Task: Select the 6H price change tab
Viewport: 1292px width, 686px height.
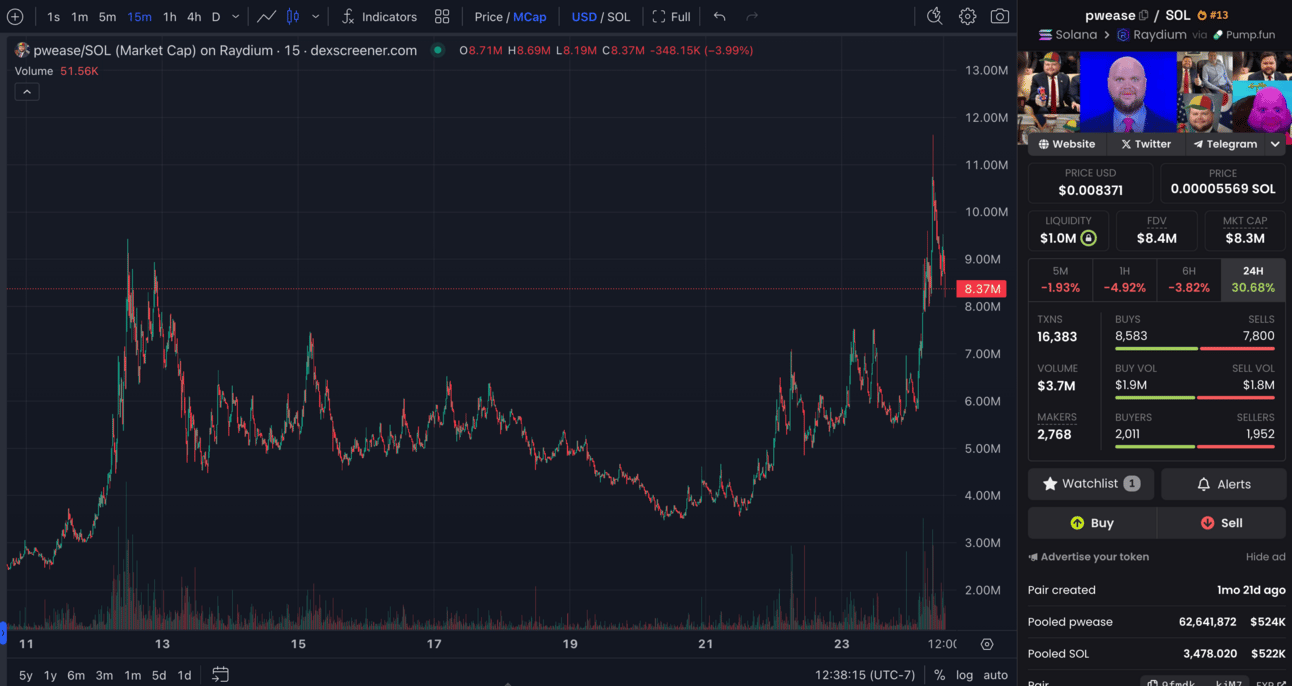Action: (x=1189, y=279)
